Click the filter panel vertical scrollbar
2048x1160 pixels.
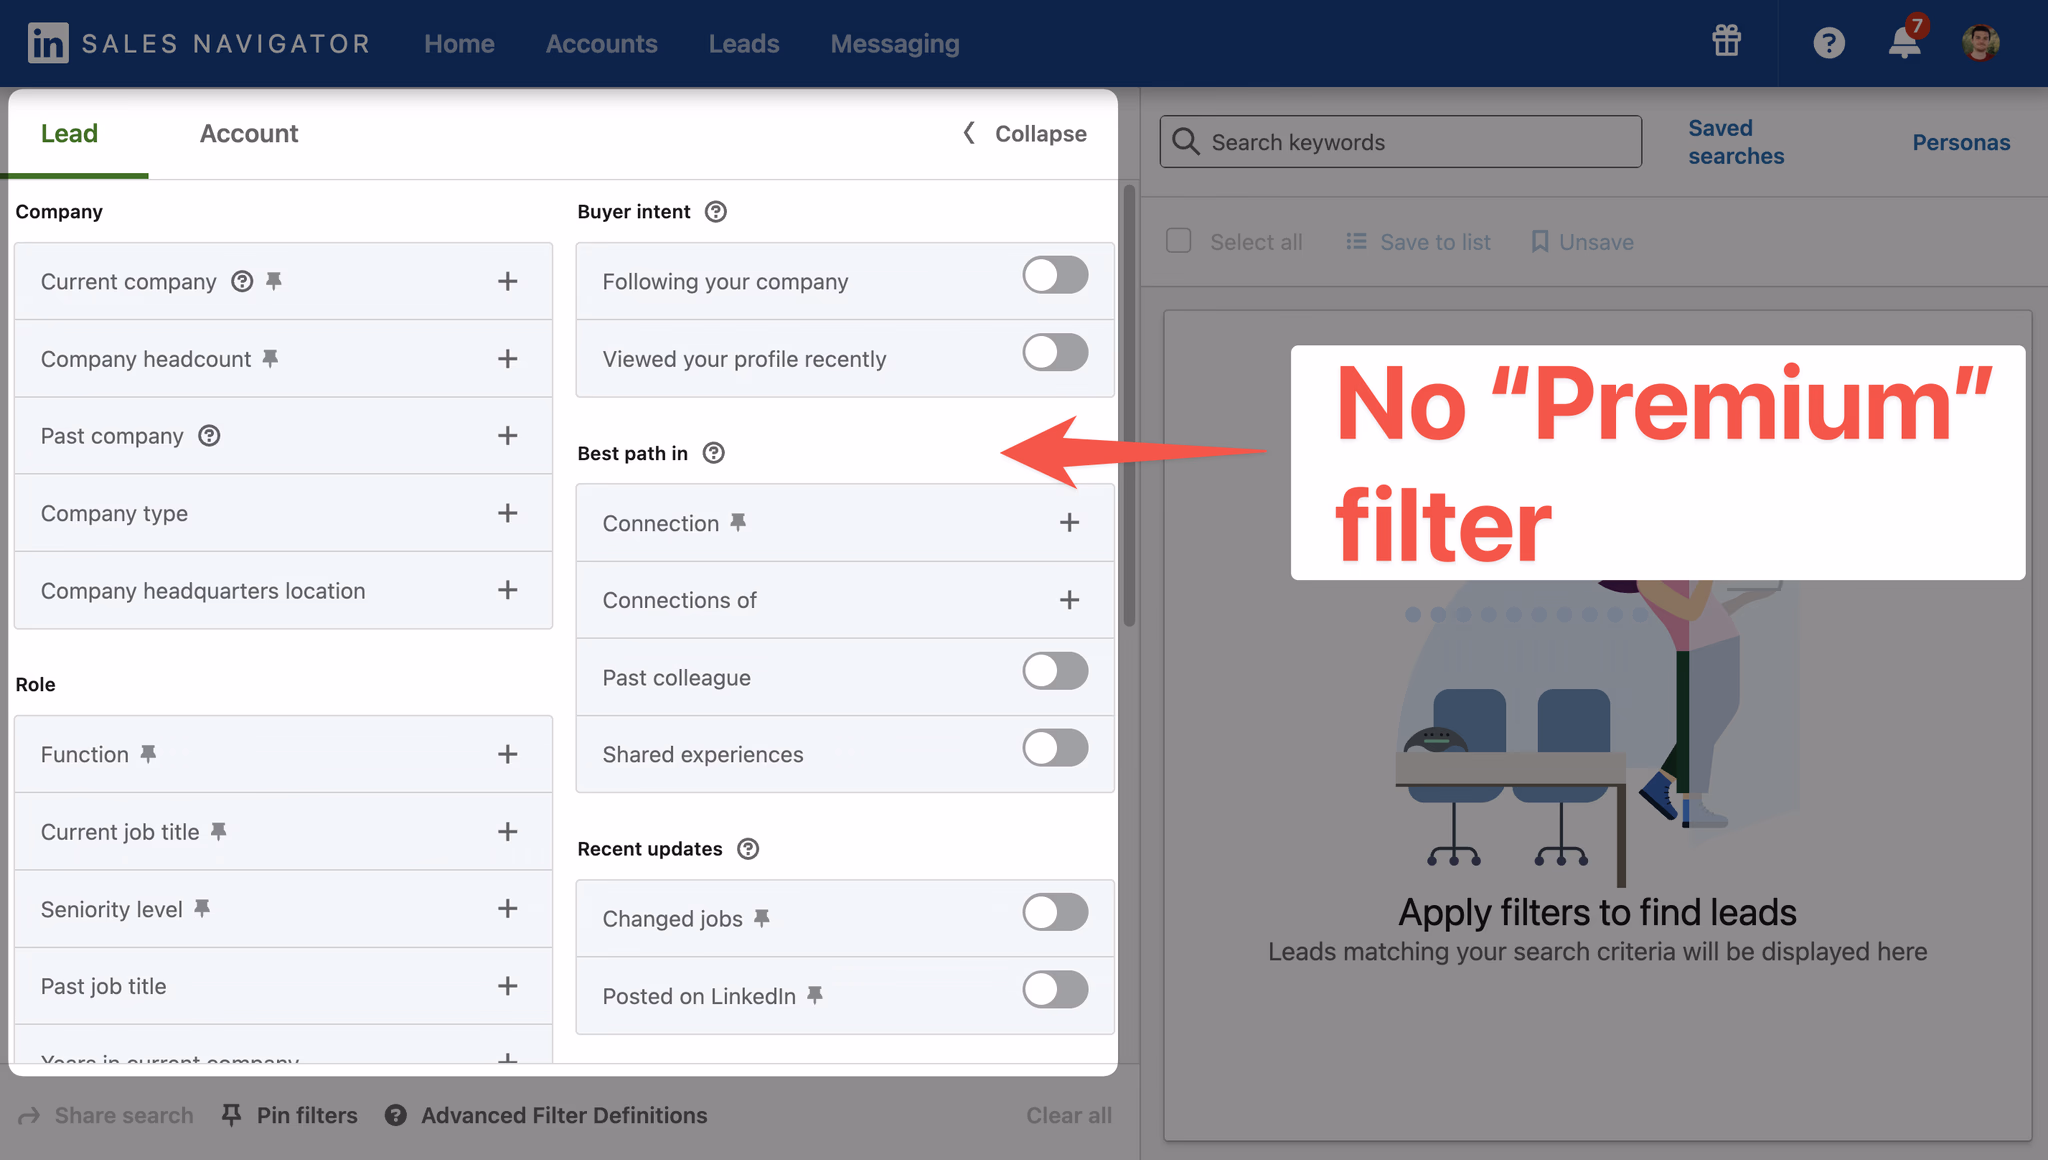coord(1129,405)
